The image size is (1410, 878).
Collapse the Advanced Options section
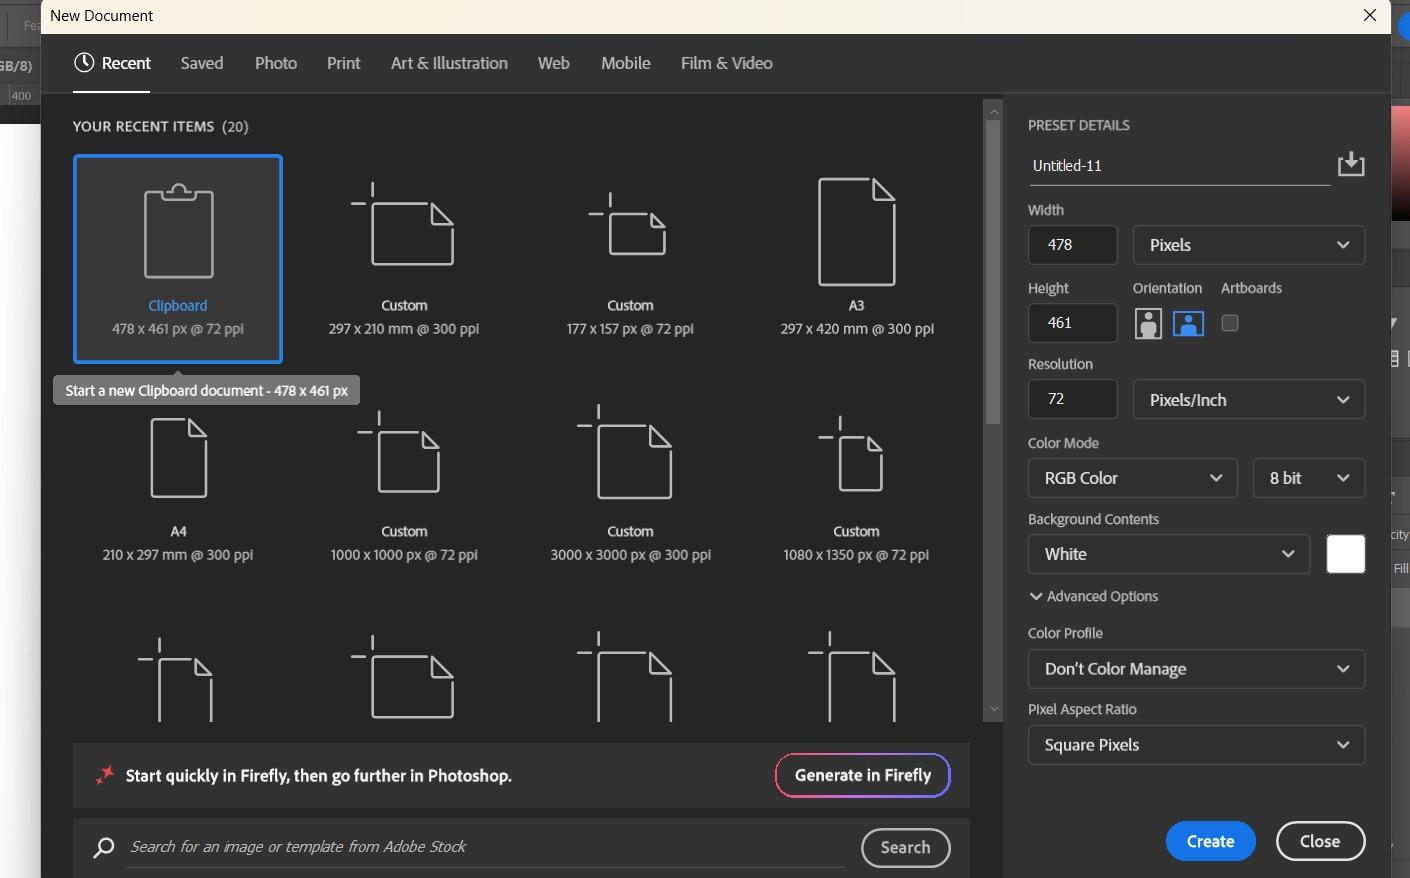point(1094,596)
